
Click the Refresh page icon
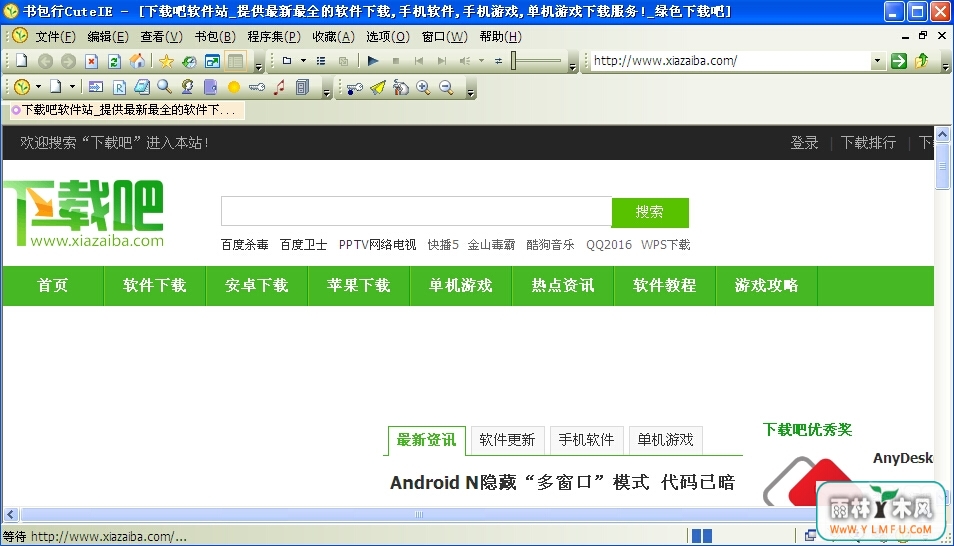click(x=114, y=61)
